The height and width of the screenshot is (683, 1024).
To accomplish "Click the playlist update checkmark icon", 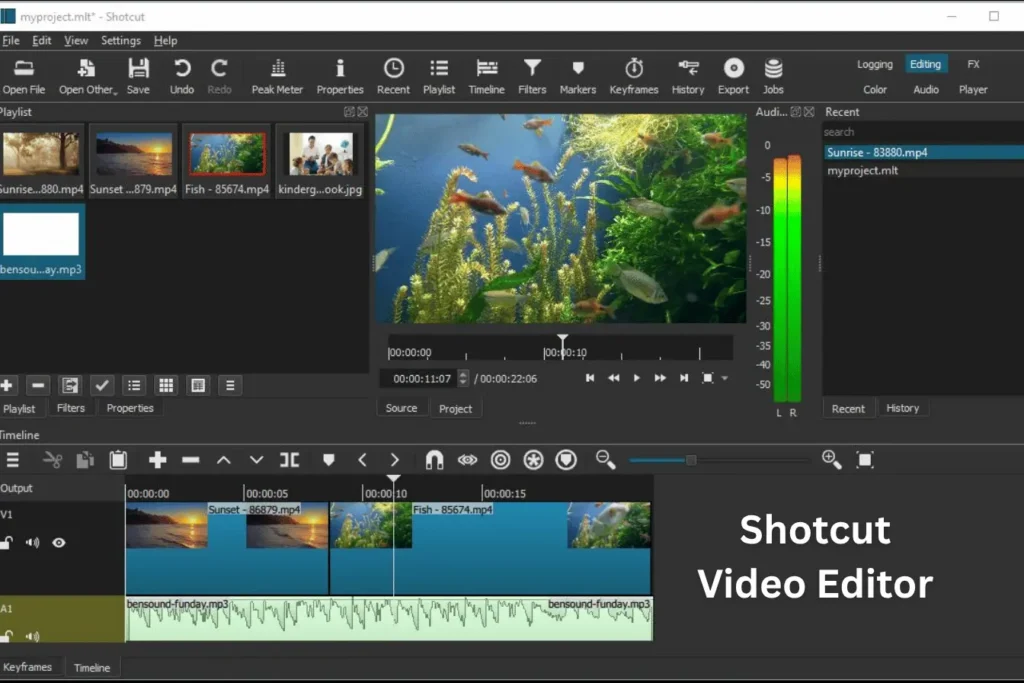I will (x=102, y=385).
